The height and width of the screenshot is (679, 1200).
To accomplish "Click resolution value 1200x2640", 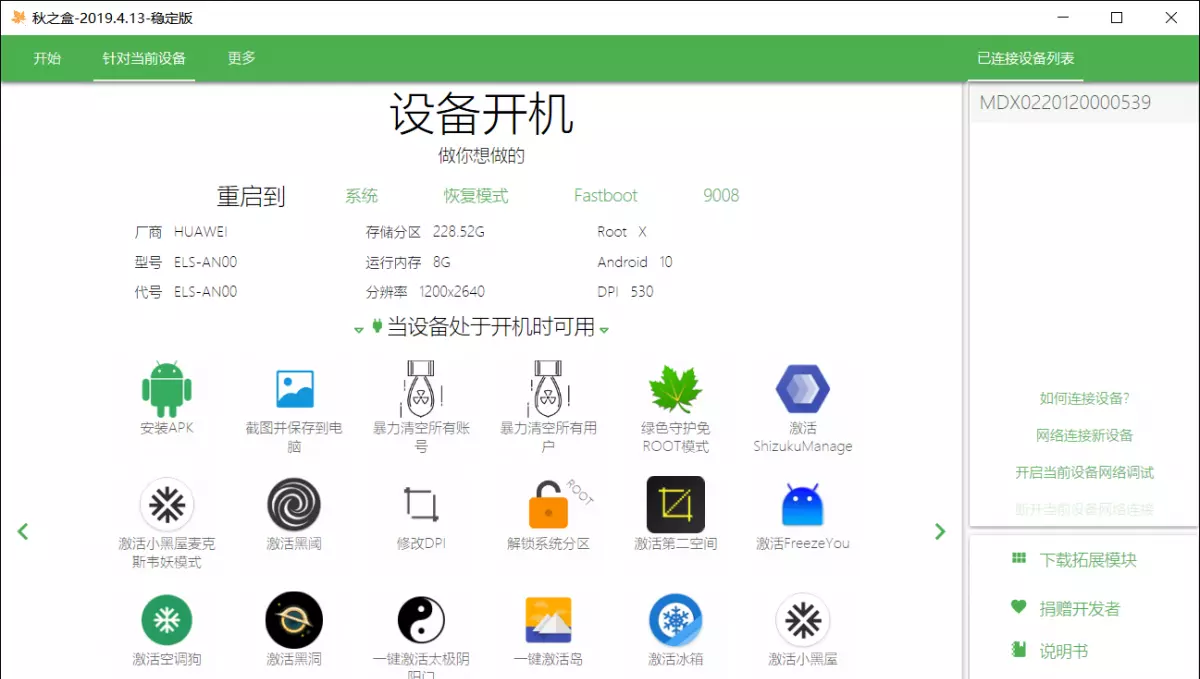I will click(x=452, y=292).
